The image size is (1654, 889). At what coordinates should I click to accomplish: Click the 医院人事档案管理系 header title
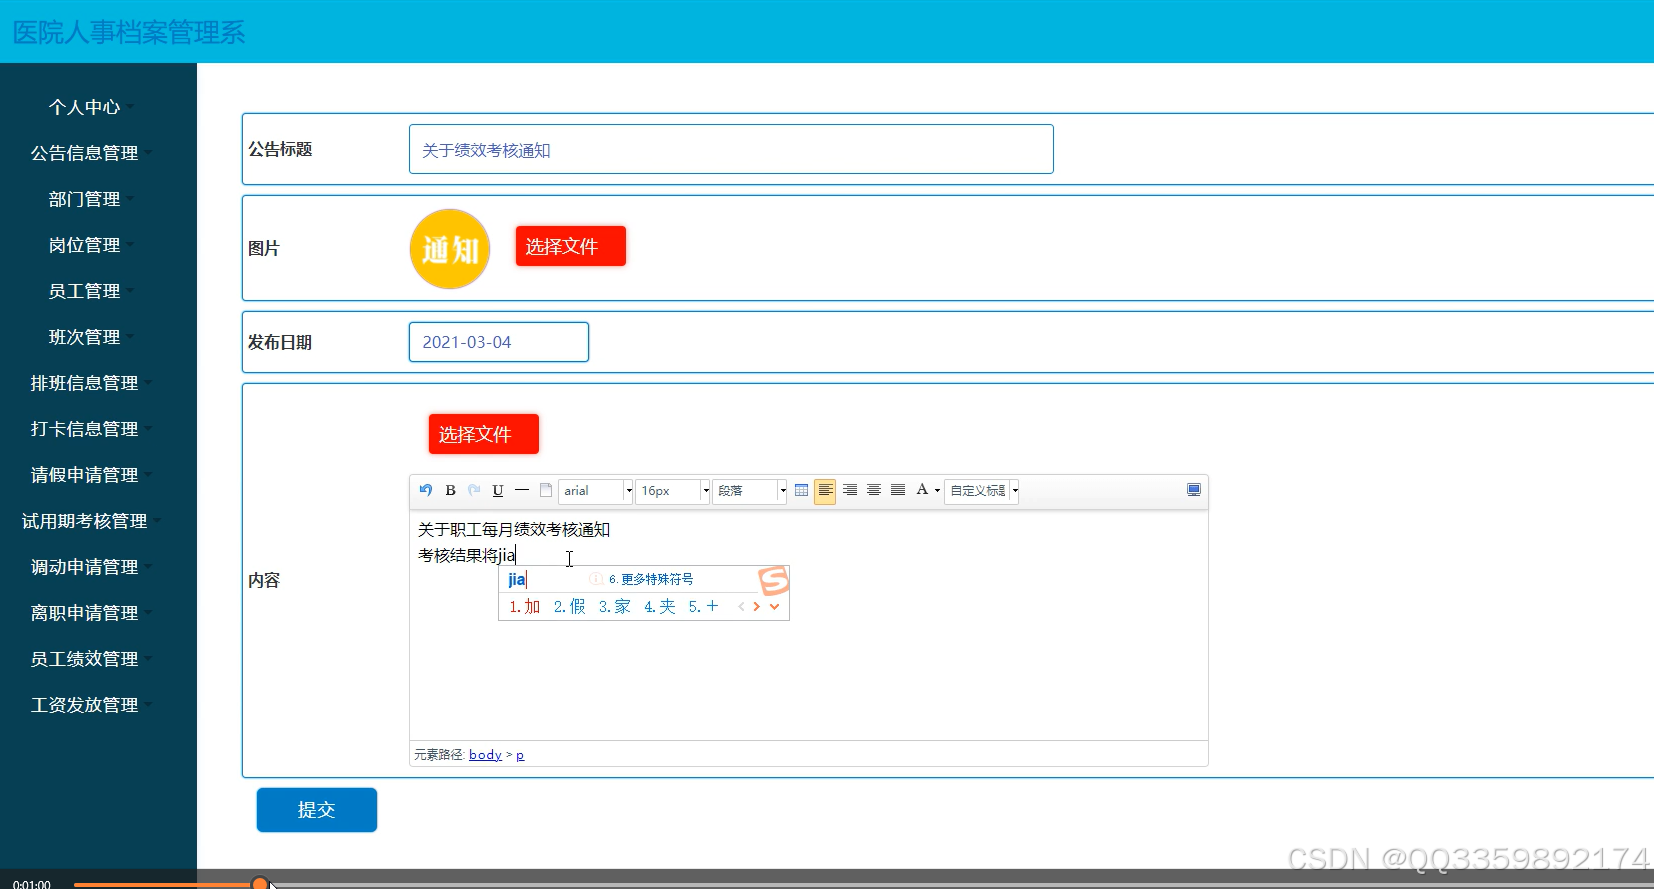click(129, 32)
